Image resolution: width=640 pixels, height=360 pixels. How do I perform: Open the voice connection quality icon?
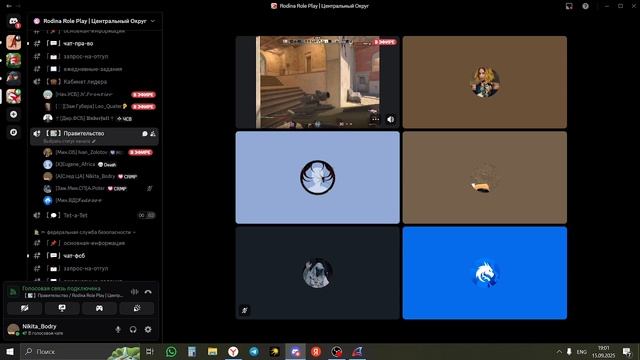point(13,291)
